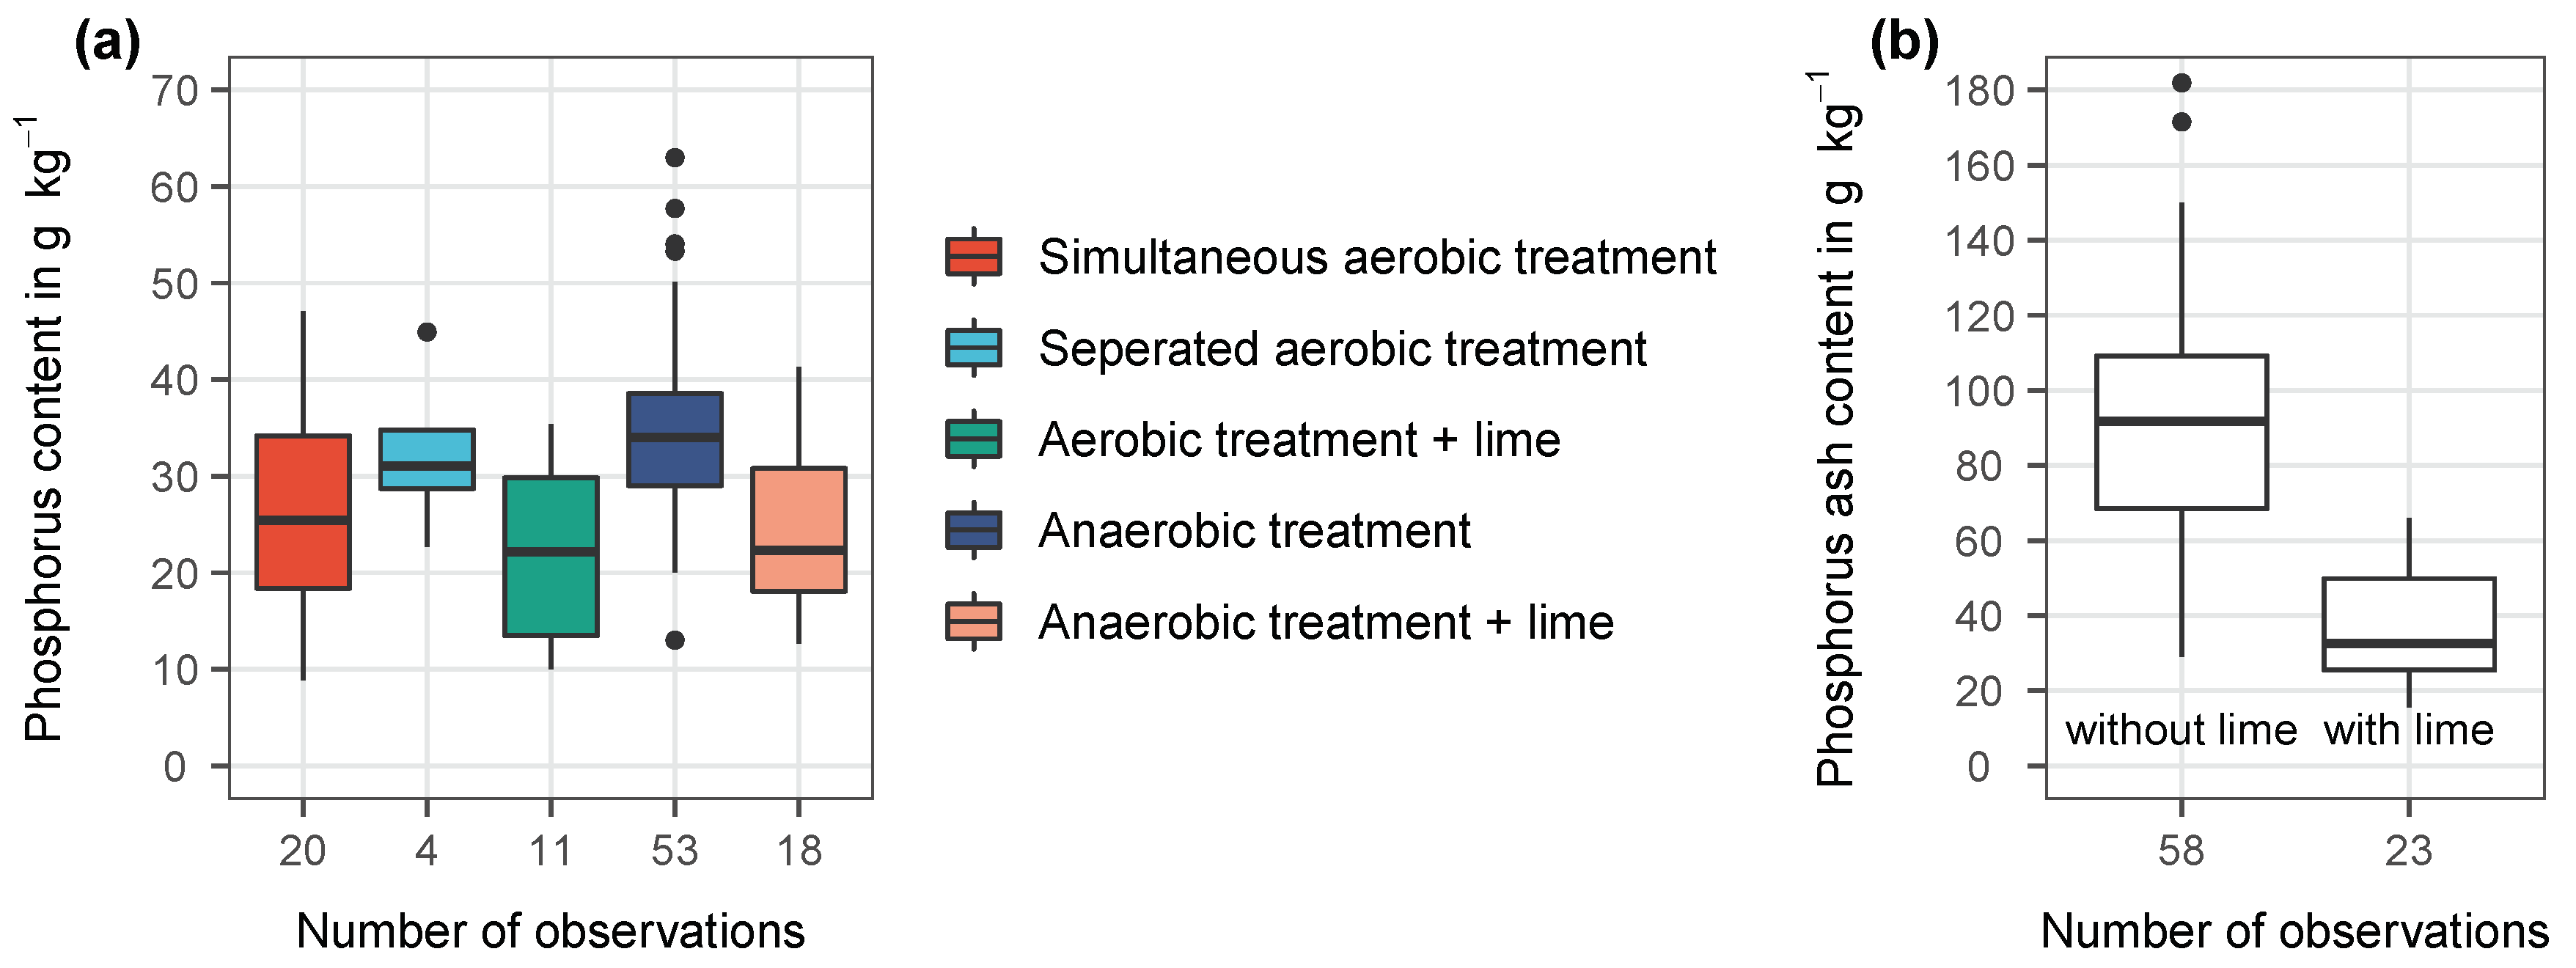This screenshot has width=2576, height=968.
Task: Click the '58' observations tick label
Action: pyautogui.click(x=2181, y=851)
